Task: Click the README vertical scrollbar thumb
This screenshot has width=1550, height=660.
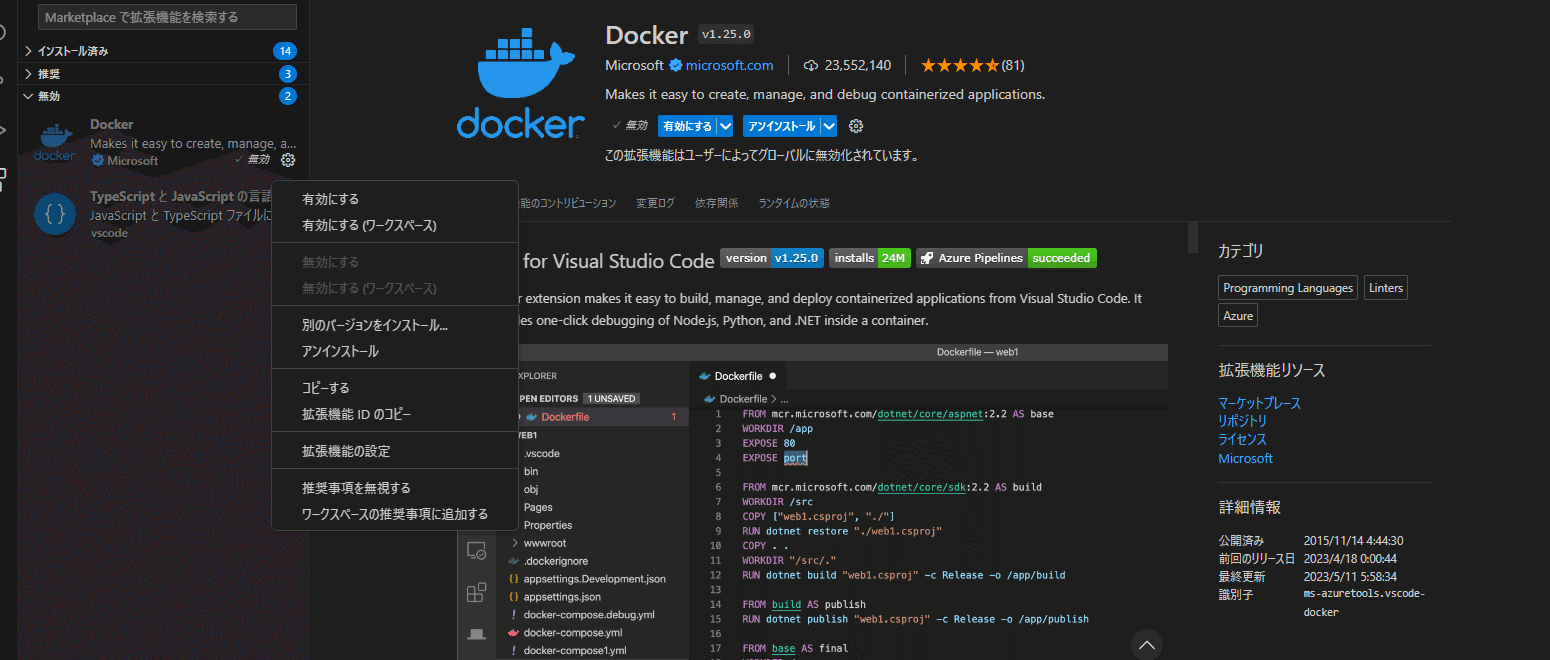Action: pyautogui.click(x=1192, y=237)
